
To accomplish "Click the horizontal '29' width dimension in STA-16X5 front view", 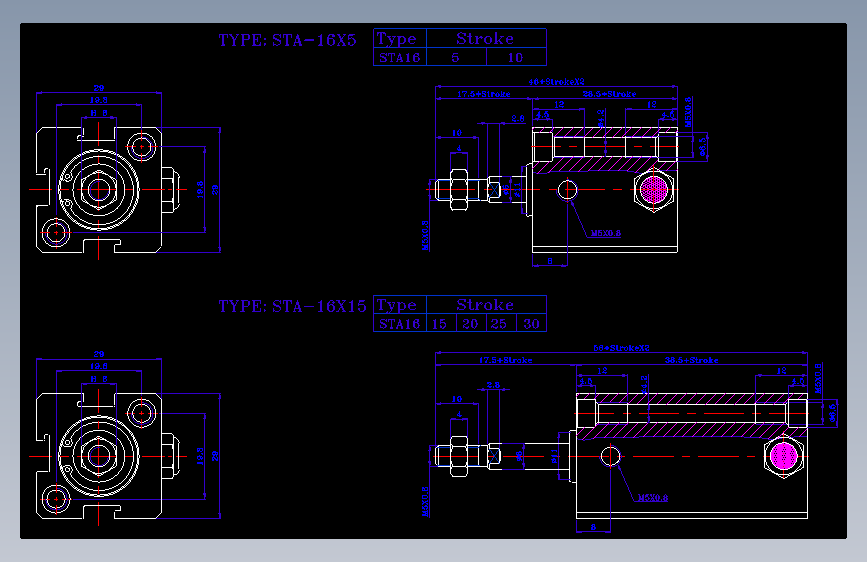I will point(98,88).
